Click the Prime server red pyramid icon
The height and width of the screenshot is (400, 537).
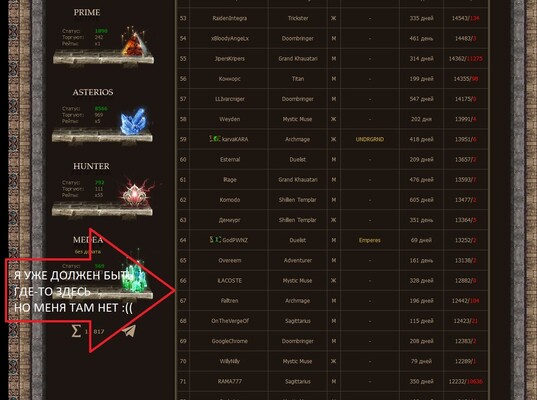pos(135,42)
